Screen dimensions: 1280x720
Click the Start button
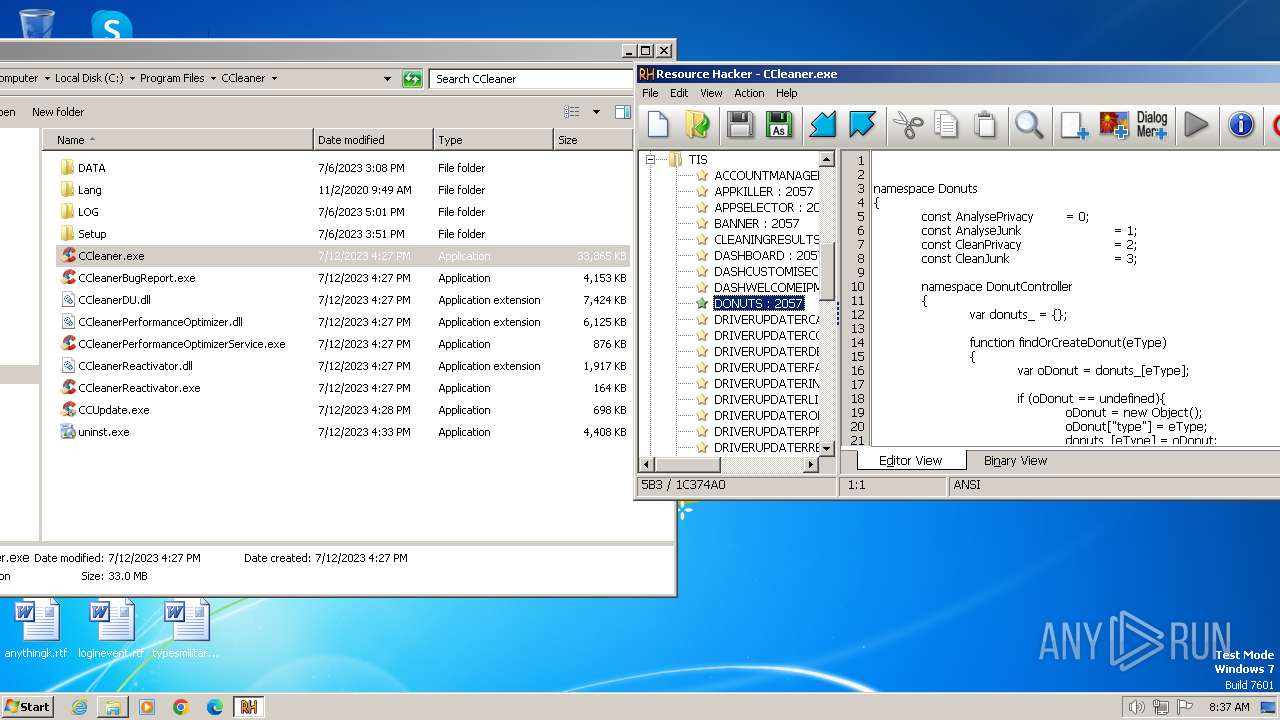click(27, 707)
